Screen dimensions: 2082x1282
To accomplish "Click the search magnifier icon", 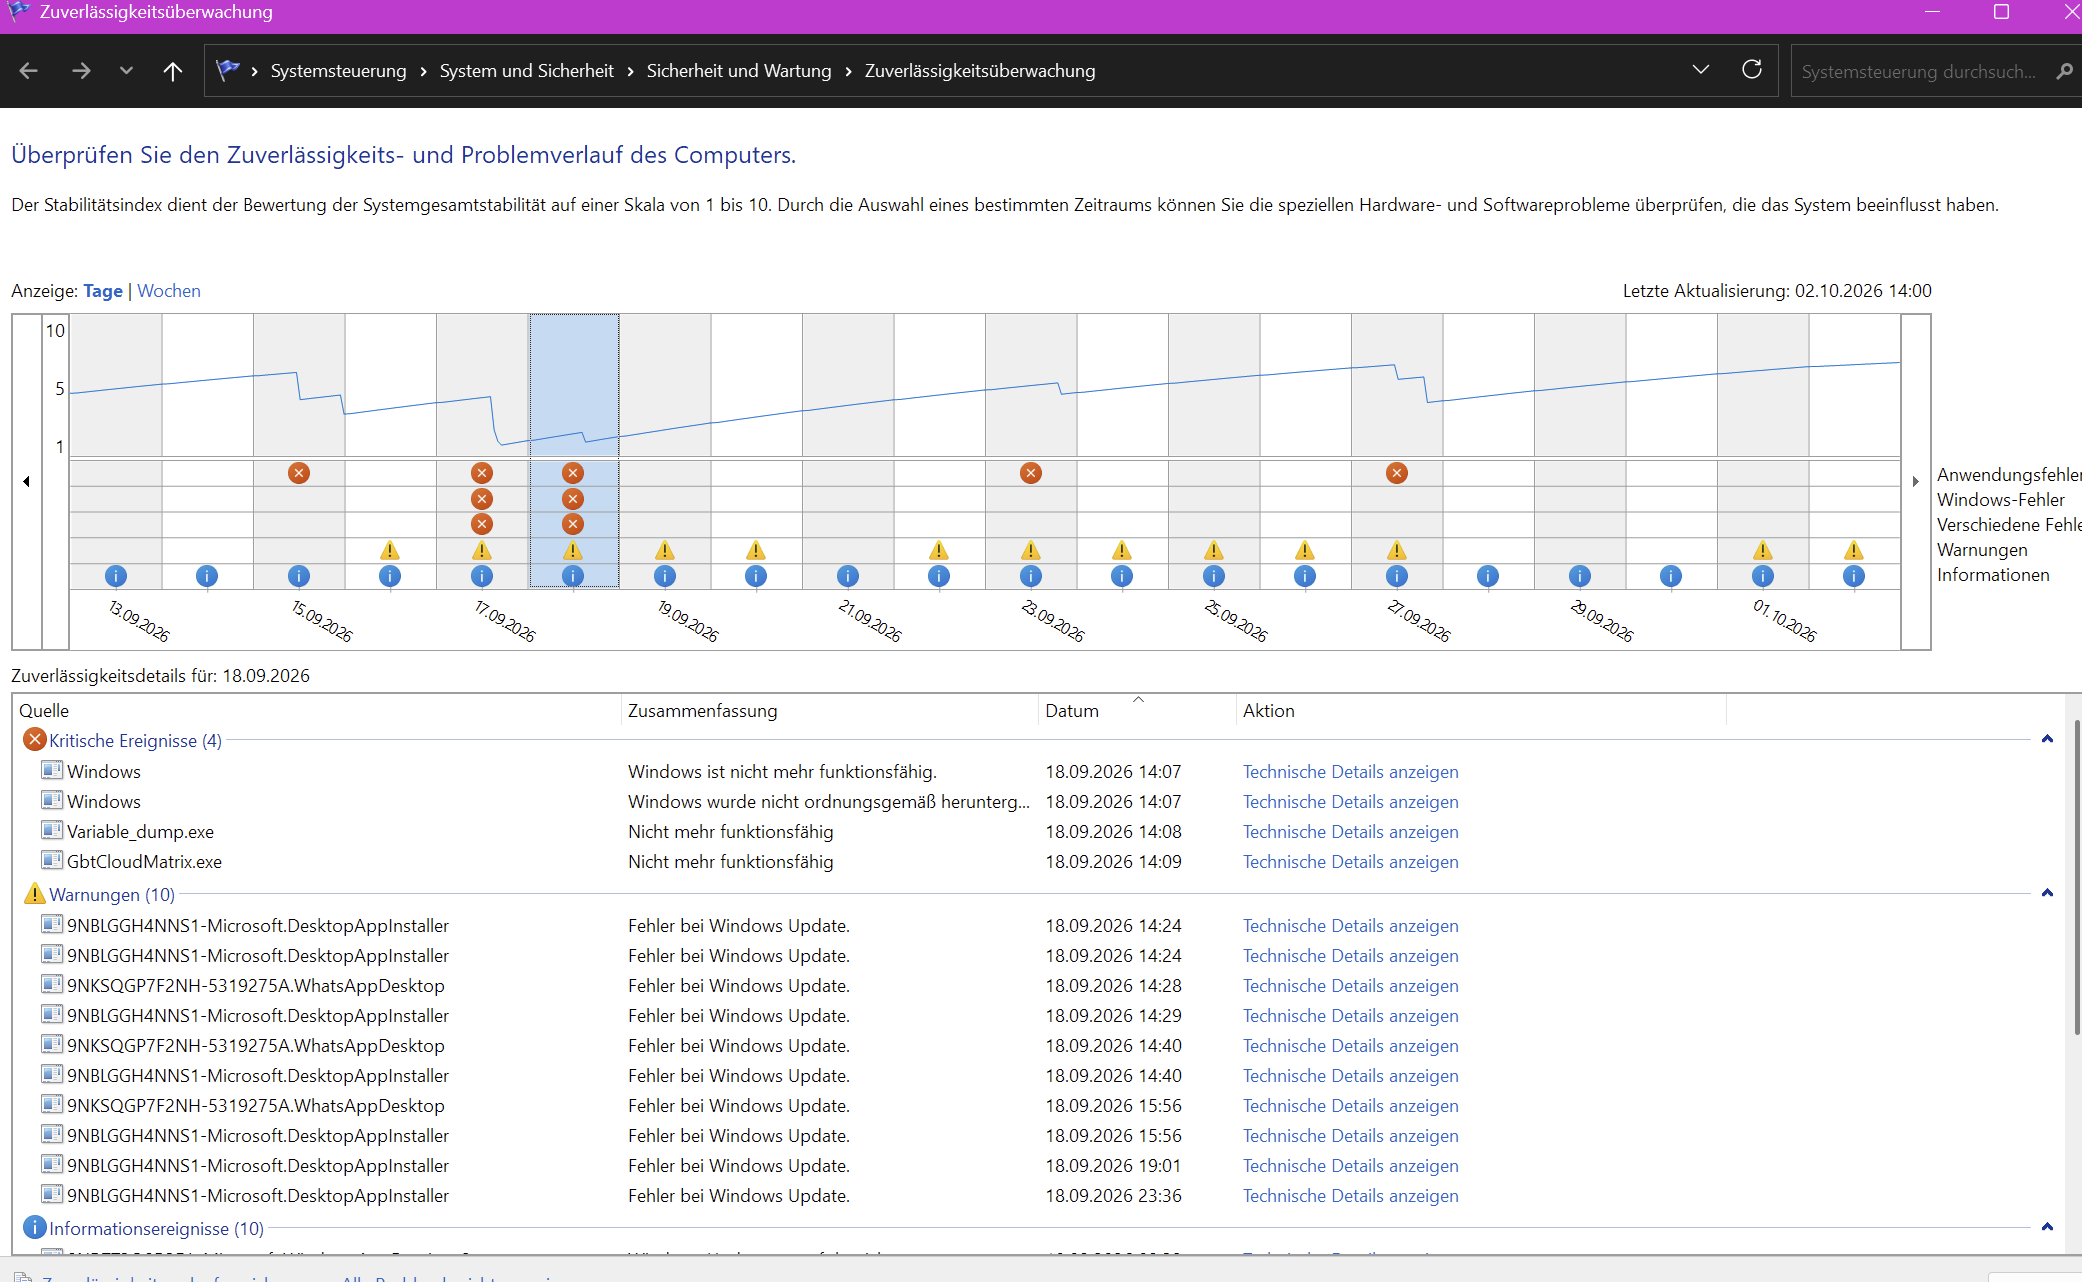I will tap(2065, 71).
